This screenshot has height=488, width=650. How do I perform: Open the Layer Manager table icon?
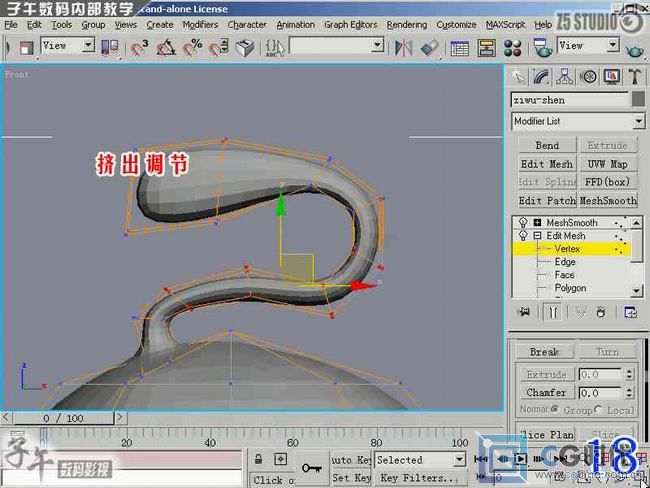tap(459, 48)
